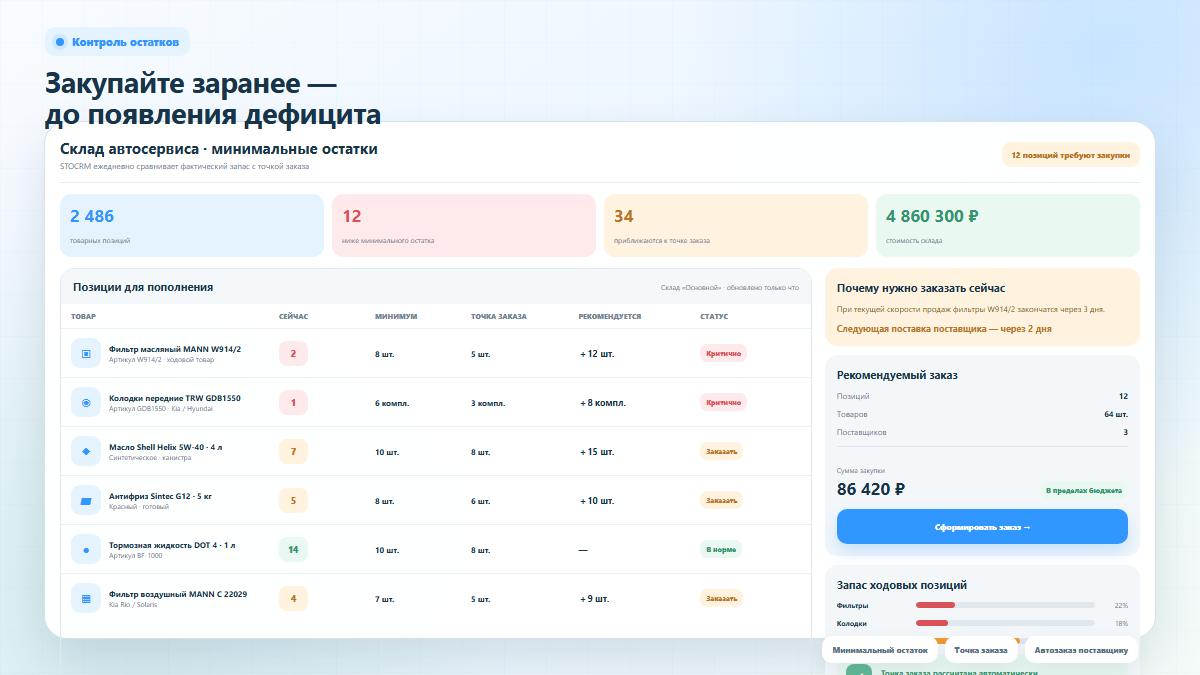Select the 4 860 300 ₽ стоимость склада card
Image resolution: width=1200 pixels, height=675 pixels.
1008,226
